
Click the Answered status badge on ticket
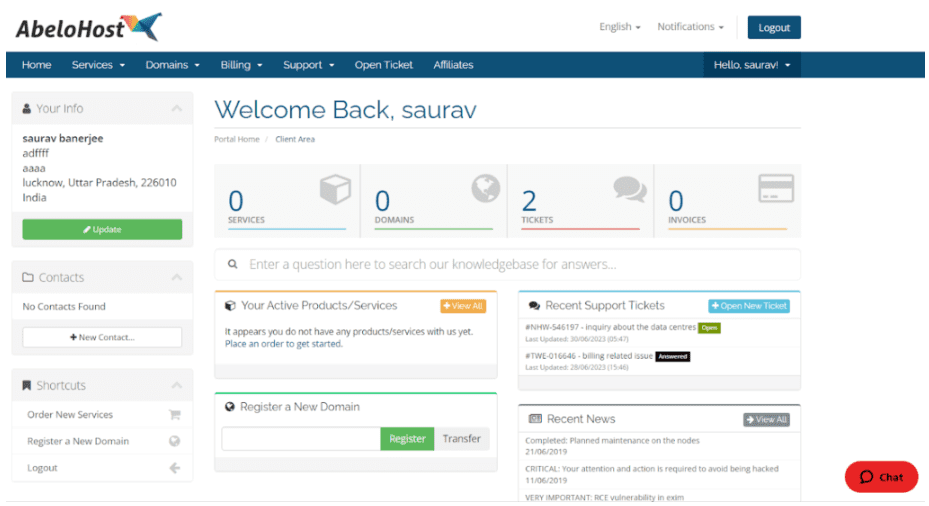pos(672,357)
